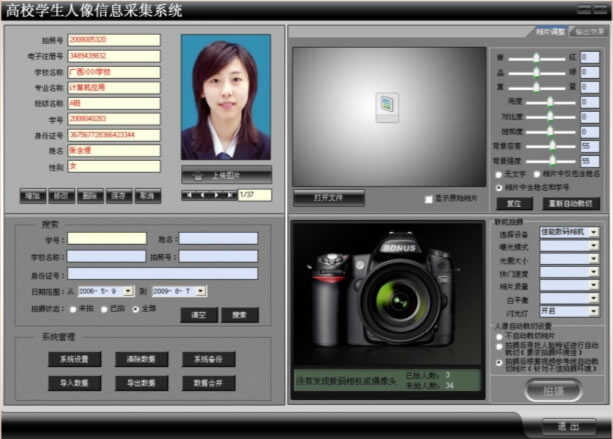Open the start date range dropdown
Viewport: 613px width, 439px height.
coord(129,291)
